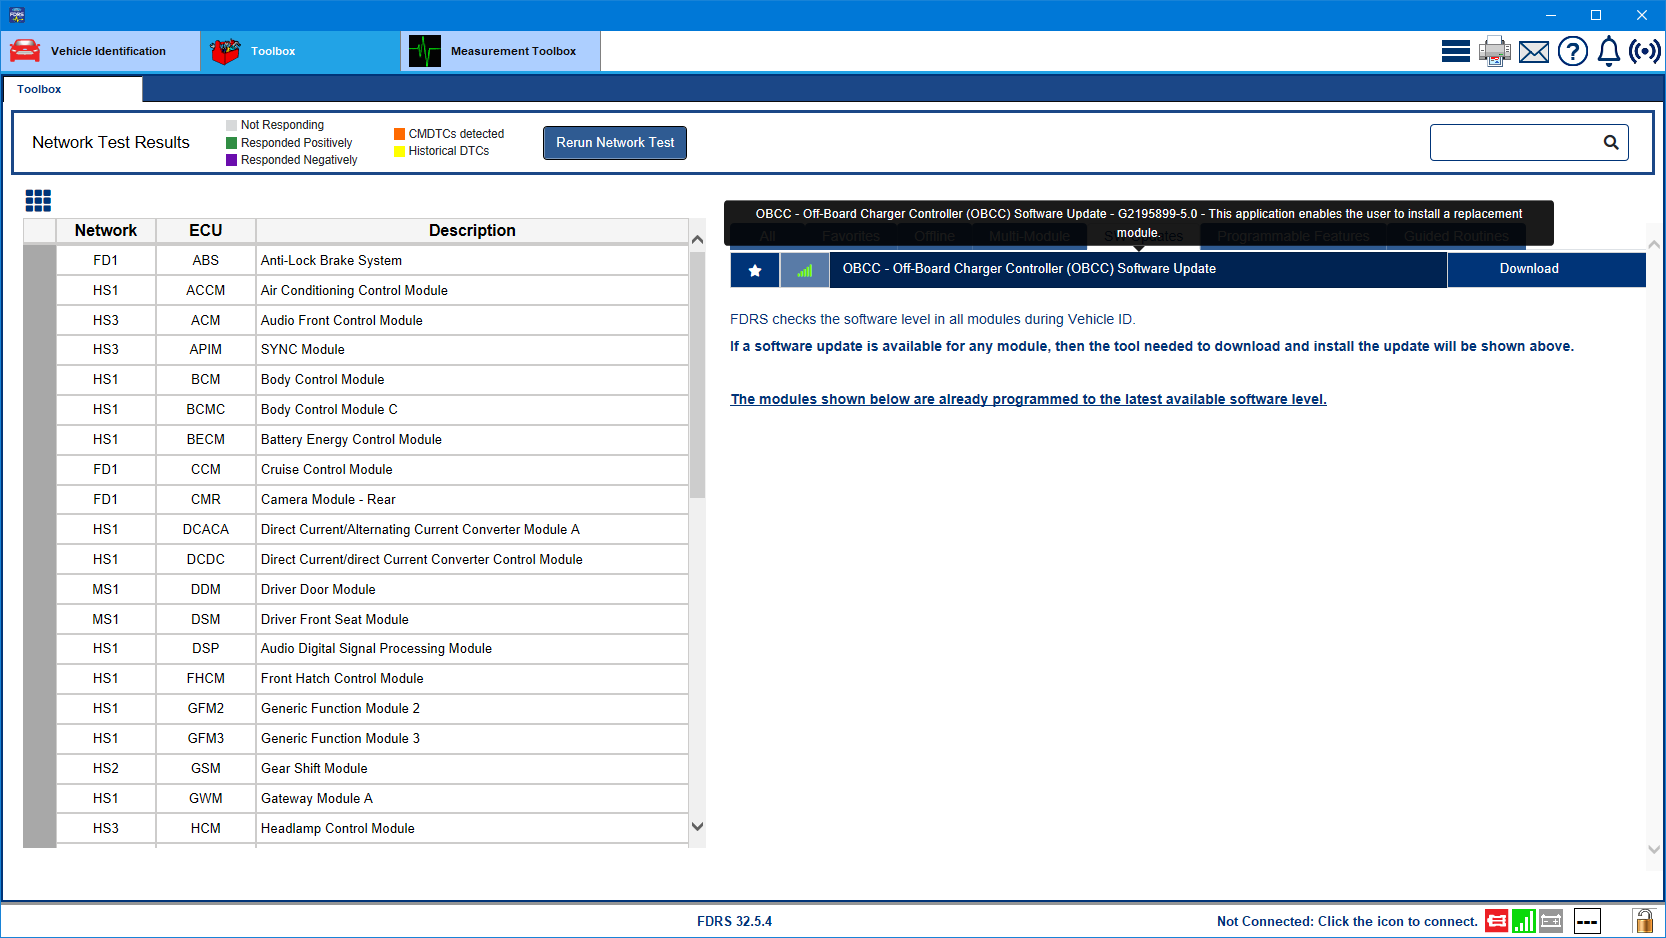1666x938 pixels.
Task: Click Rerun Network Test button
Action: (615, 143)
